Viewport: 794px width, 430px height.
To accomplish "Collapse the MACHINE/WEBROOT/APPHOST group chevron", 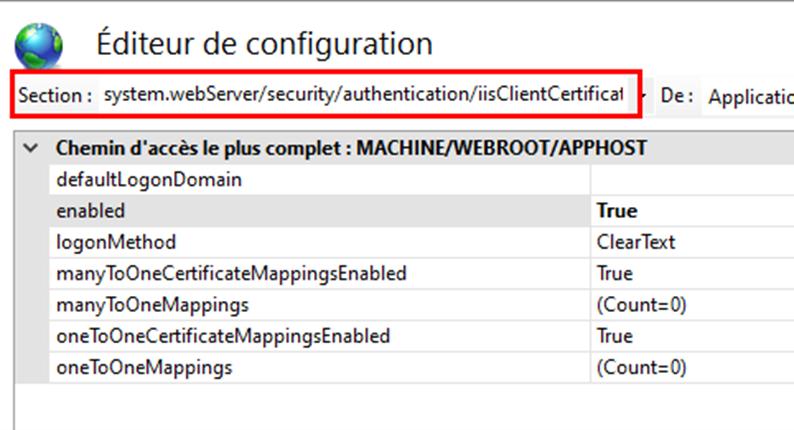I will pos(36,149).
